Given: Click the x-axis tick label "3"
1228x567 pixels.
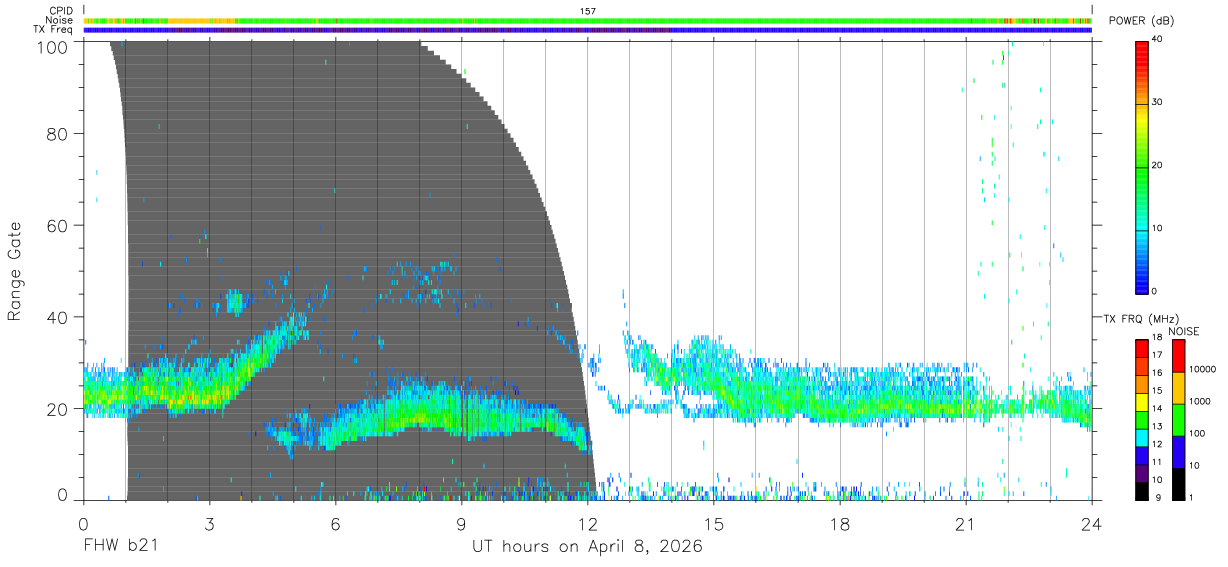Looking at the screenshot, I should coord(209,522).
